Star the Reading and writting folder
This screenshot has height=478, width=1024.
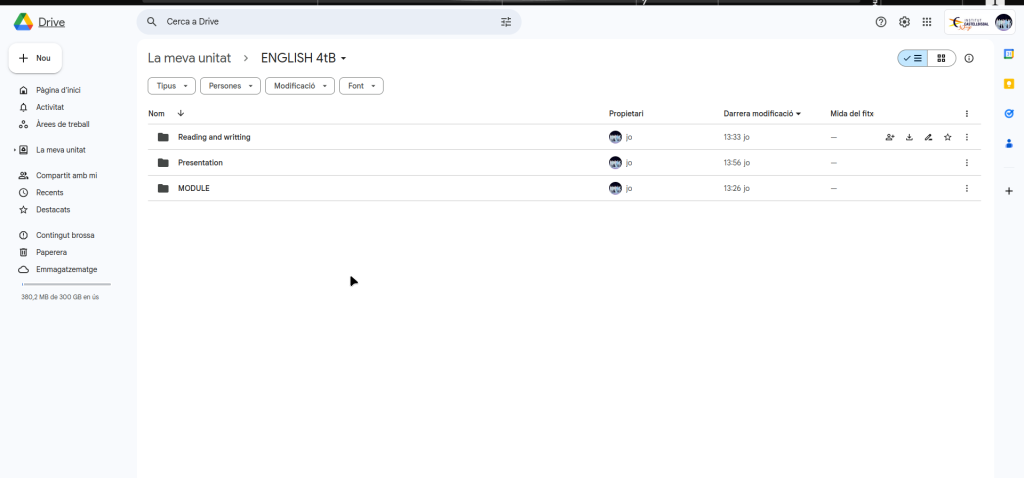point(947,137)
